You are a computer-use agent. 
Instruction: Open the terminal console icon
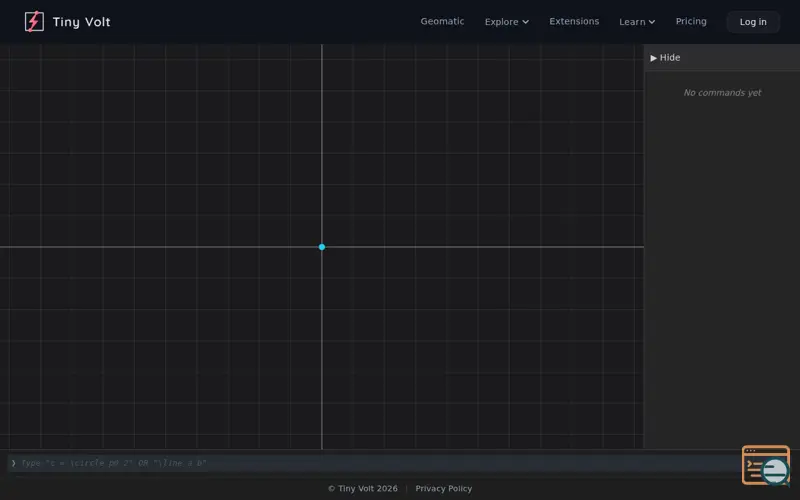pos(765,465)
